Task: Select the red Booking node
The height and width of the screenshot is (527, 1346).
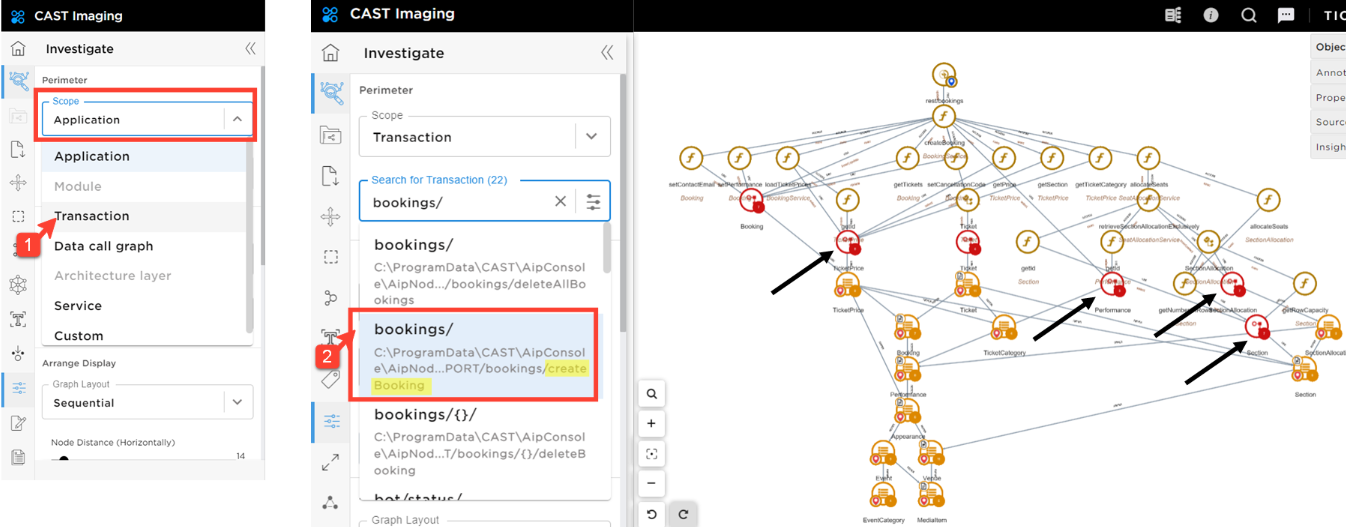Action: coord(751,201)
